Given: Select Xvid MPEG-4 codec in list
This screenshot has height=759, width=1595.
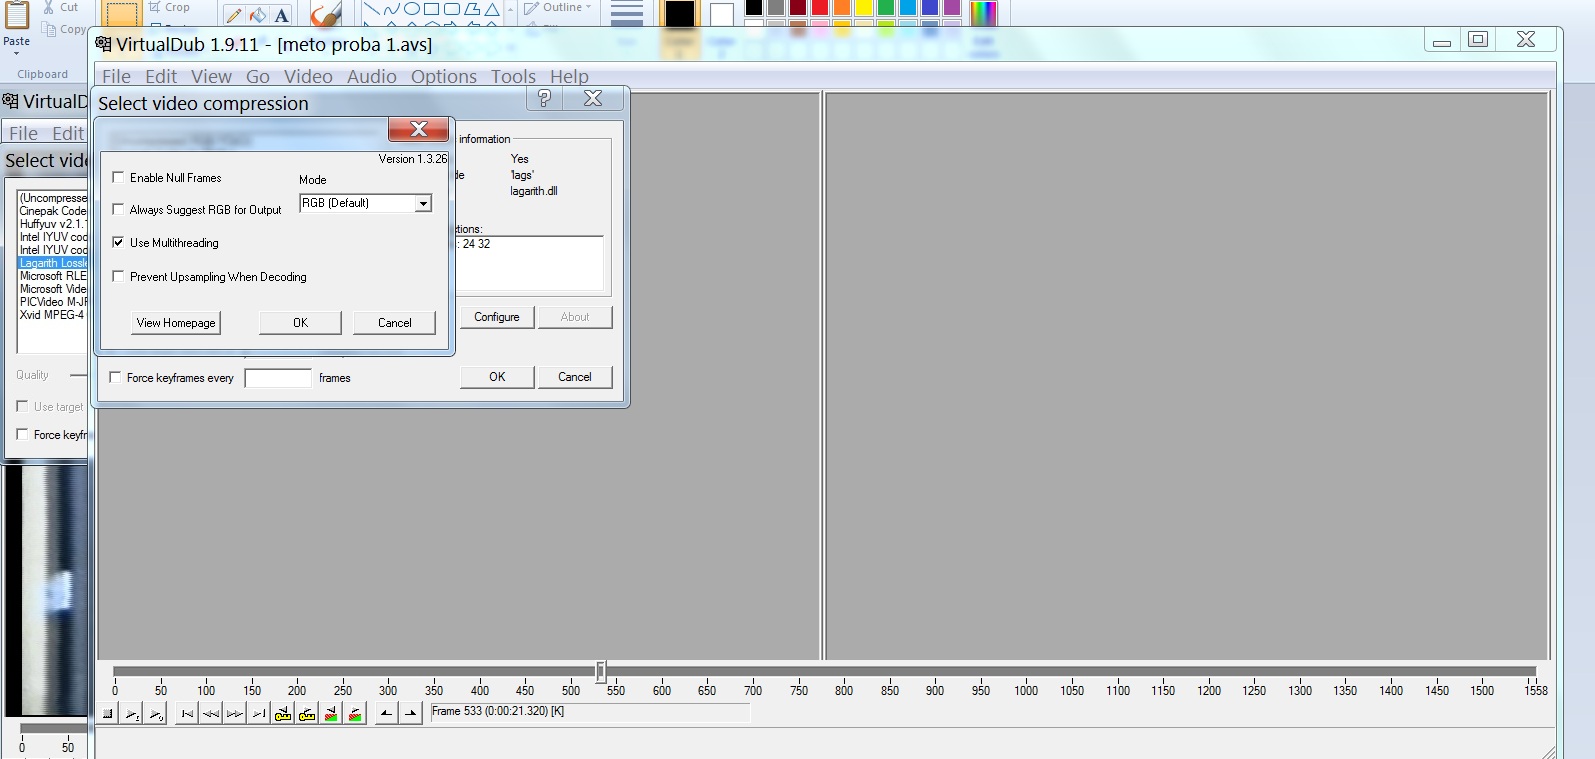Looking at the screenshot, I should click(53, 315).
